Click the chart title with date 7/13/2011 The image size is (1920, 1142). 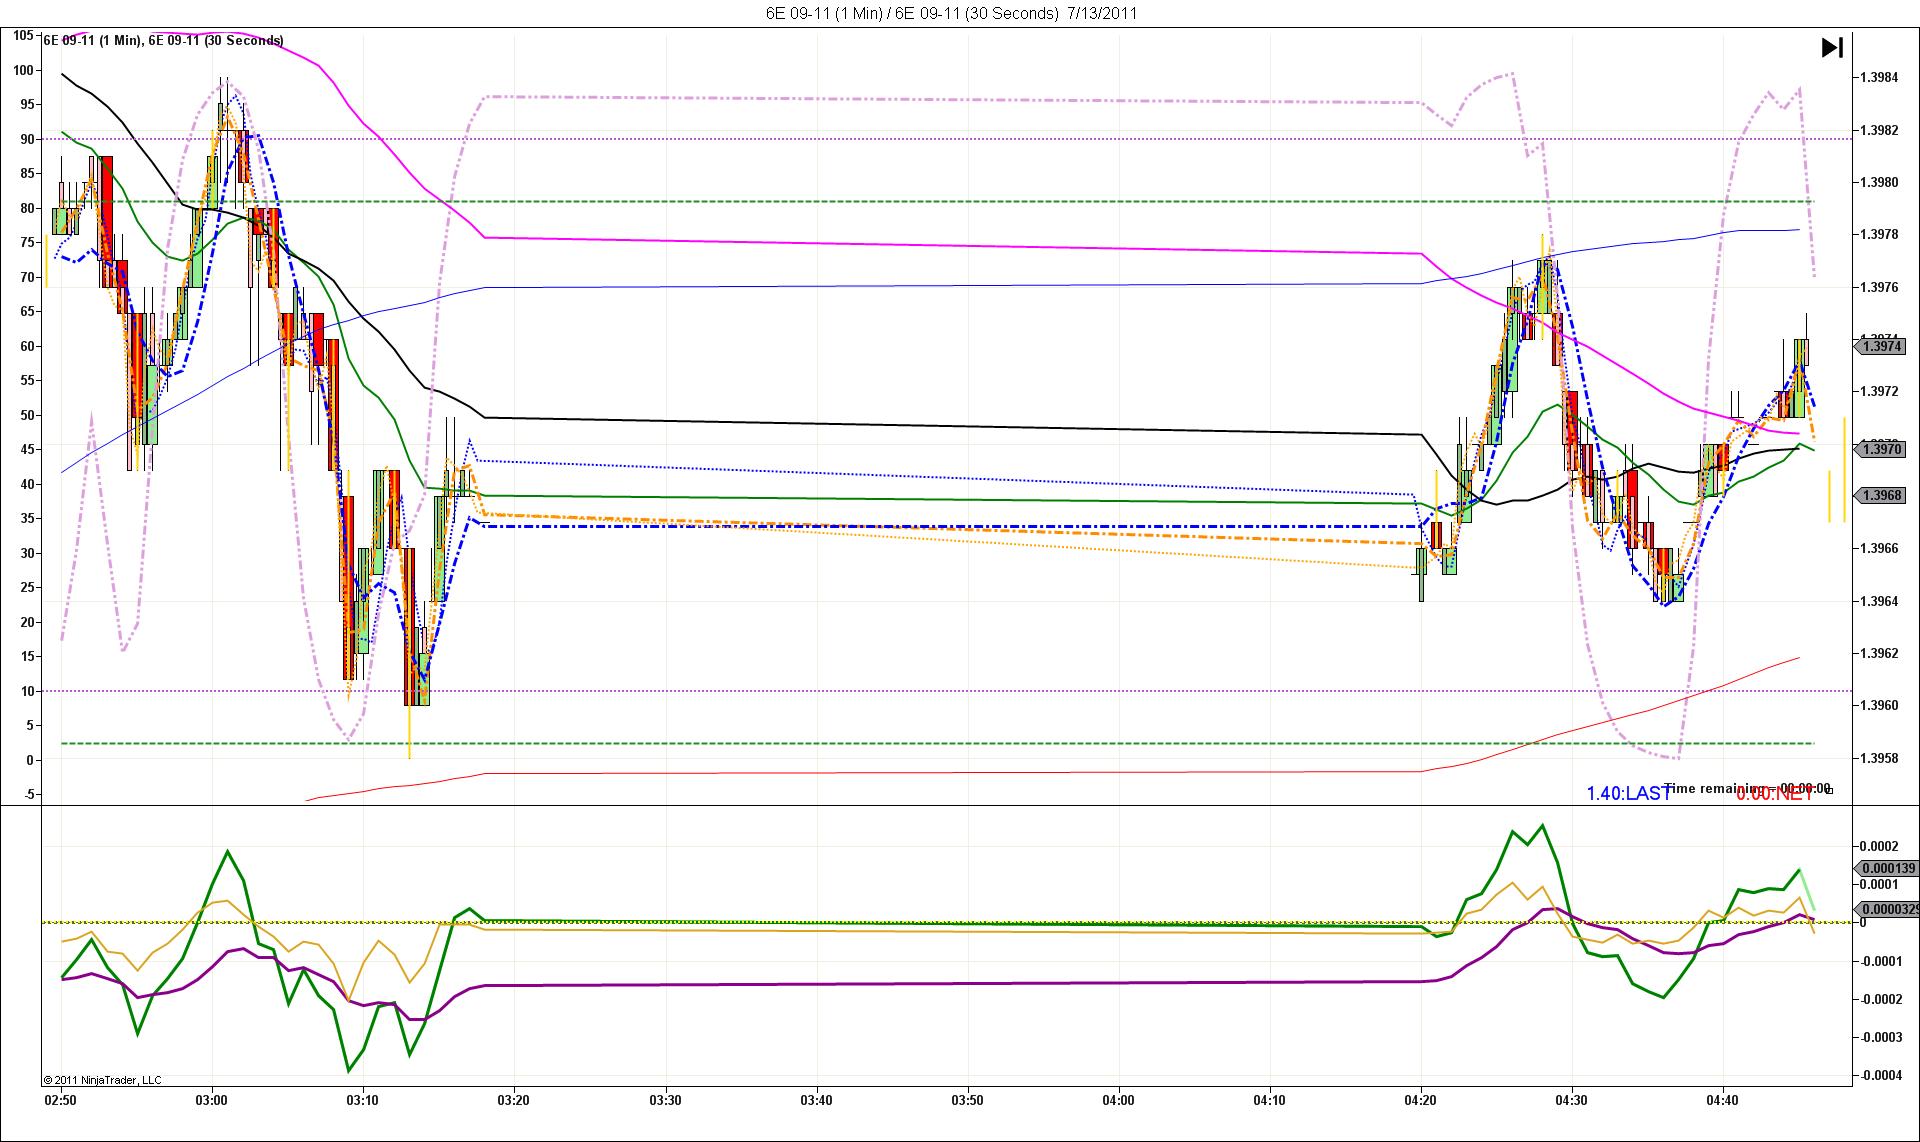951,13
